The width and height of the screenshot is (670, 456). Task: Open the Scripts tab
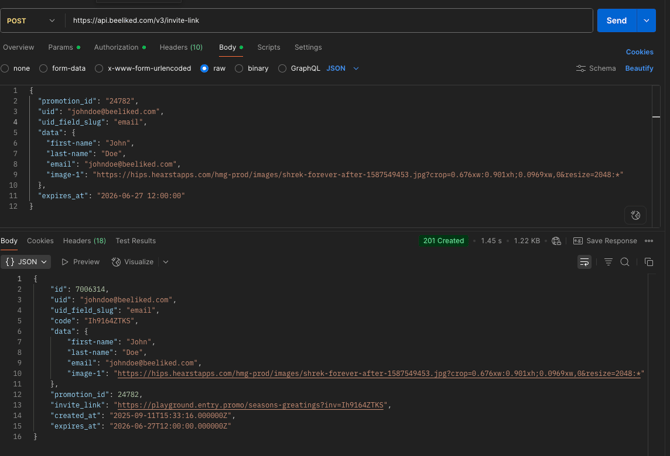click(x=268, y=47)
